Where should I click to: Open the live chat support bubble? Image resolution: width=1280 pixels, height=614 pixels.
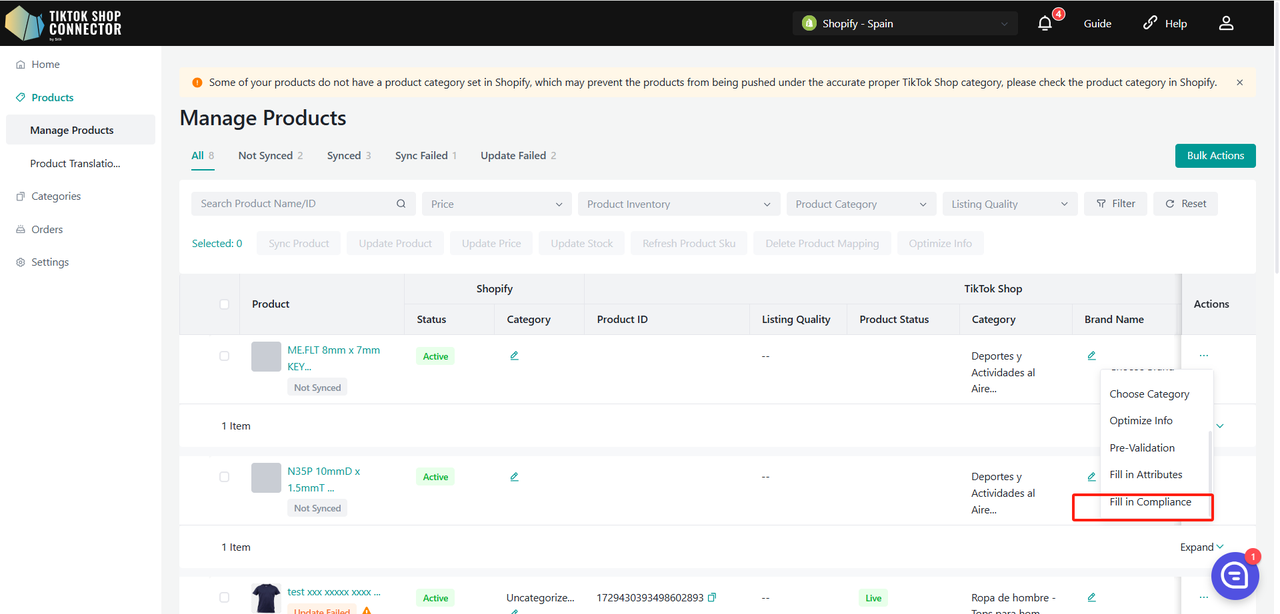point(1234,575)
